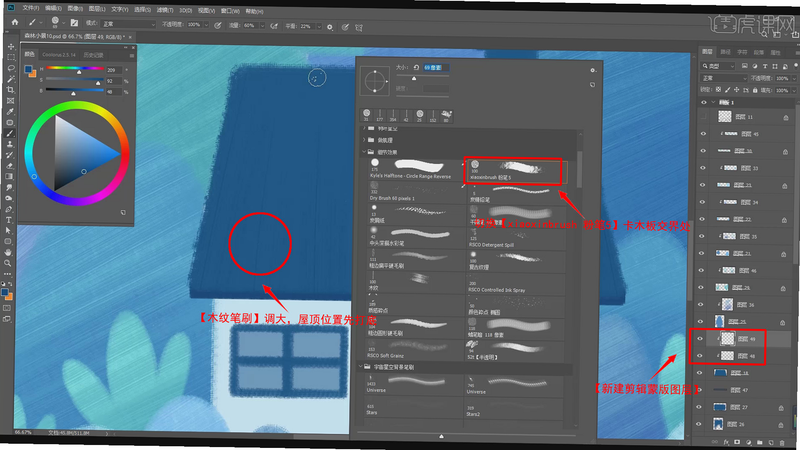Go to the Photoshop home screen icon
800x450 pixels.
click(15, 22)
